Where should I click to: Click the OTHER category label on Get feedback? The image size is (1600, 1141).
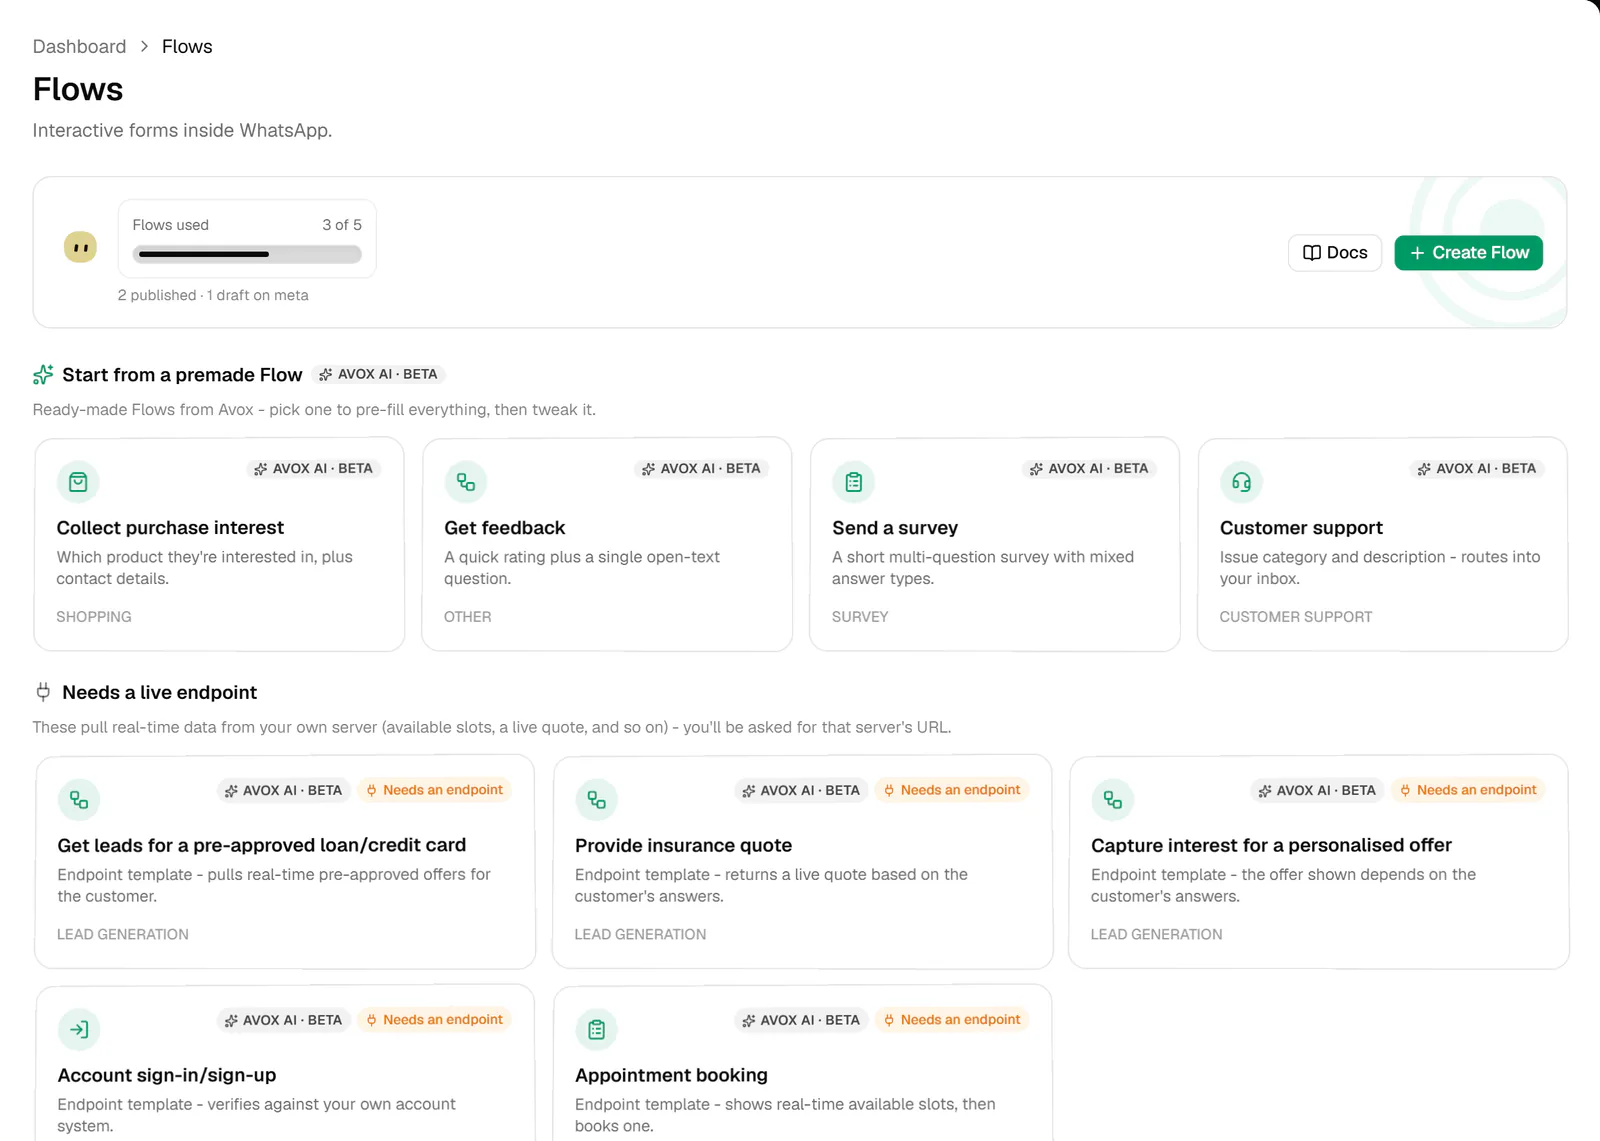tap(468, 617)
